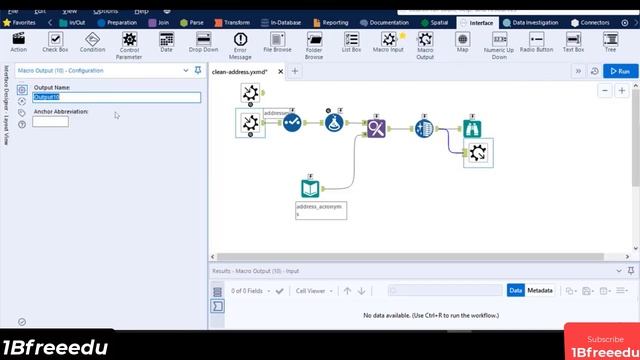Open the In/Out tool category
Screen dimensions: 640x360
(73, 22)
